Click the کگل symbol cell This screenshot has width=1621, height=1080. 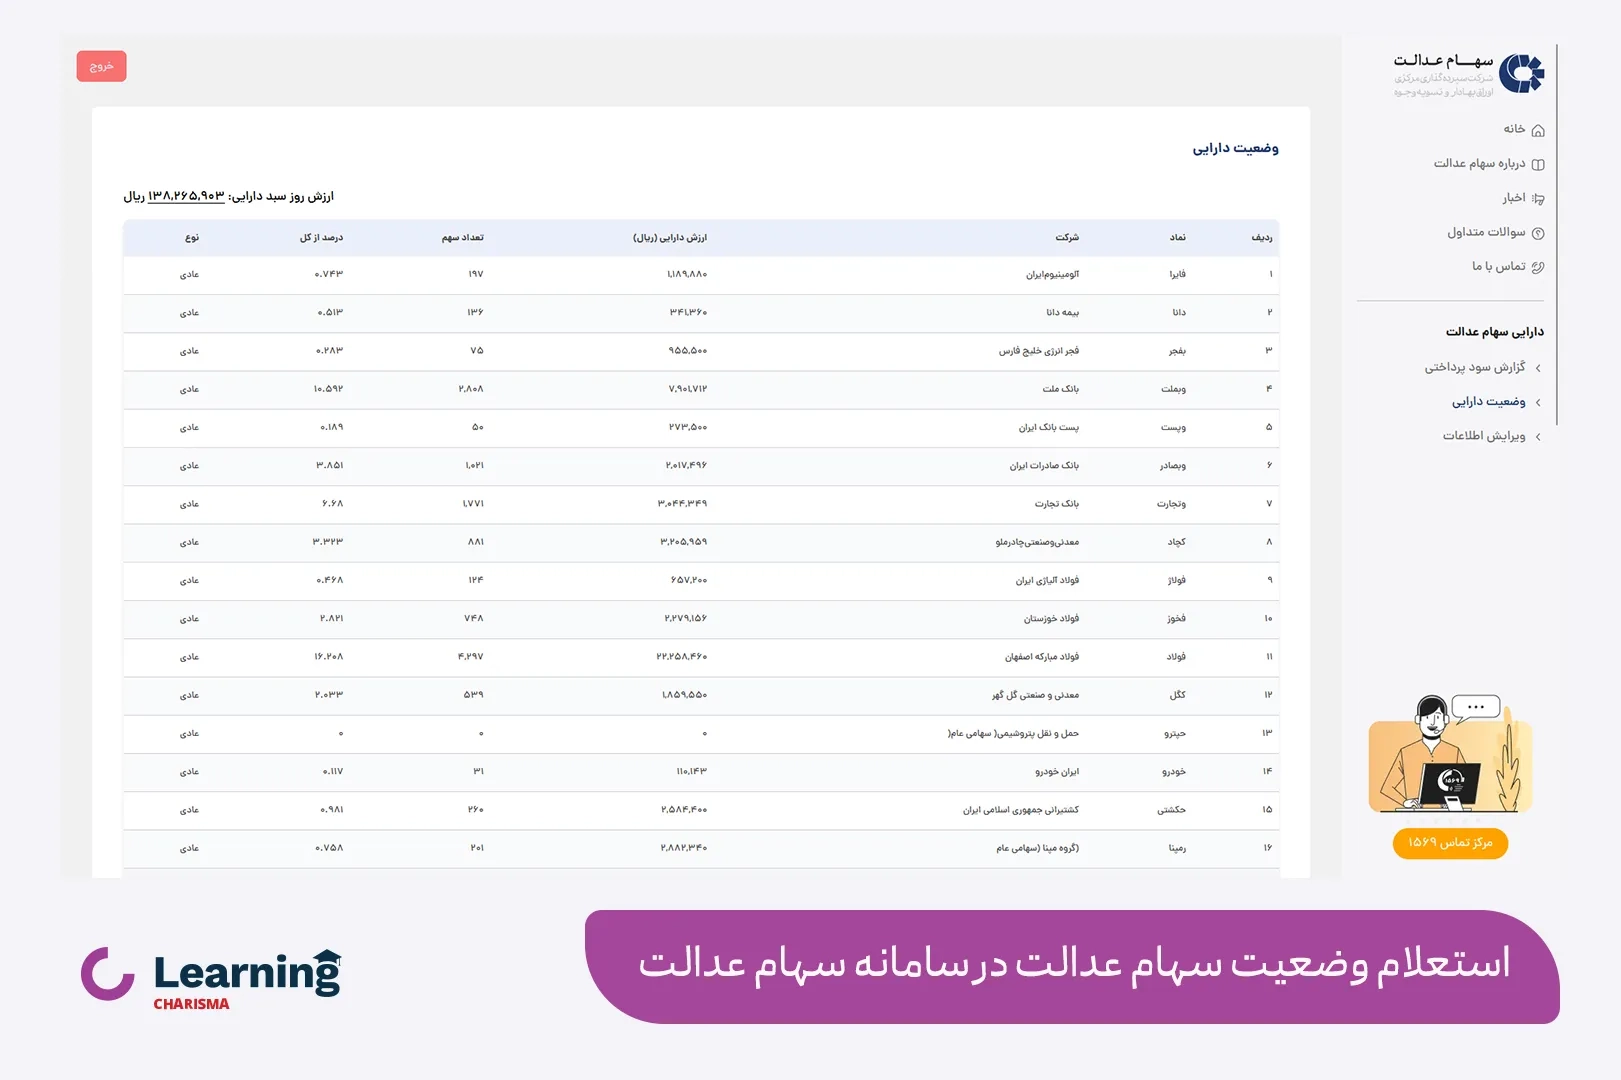[x=1178, y=695]
